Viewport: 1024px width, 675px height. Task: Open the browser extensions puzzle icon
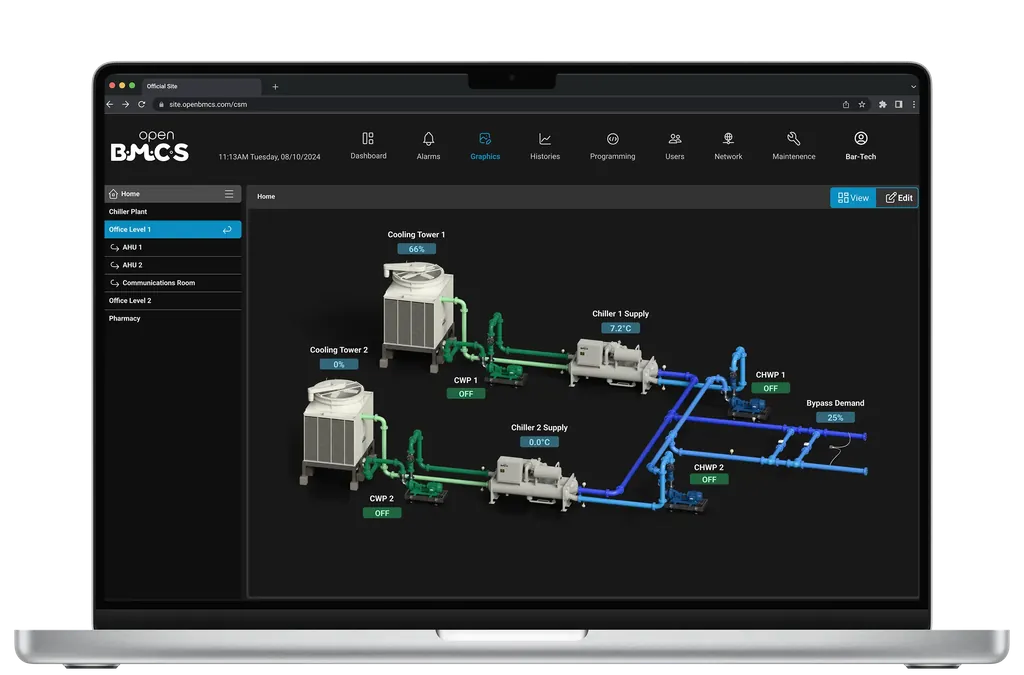pyautogui.click(x=882, y=104)
